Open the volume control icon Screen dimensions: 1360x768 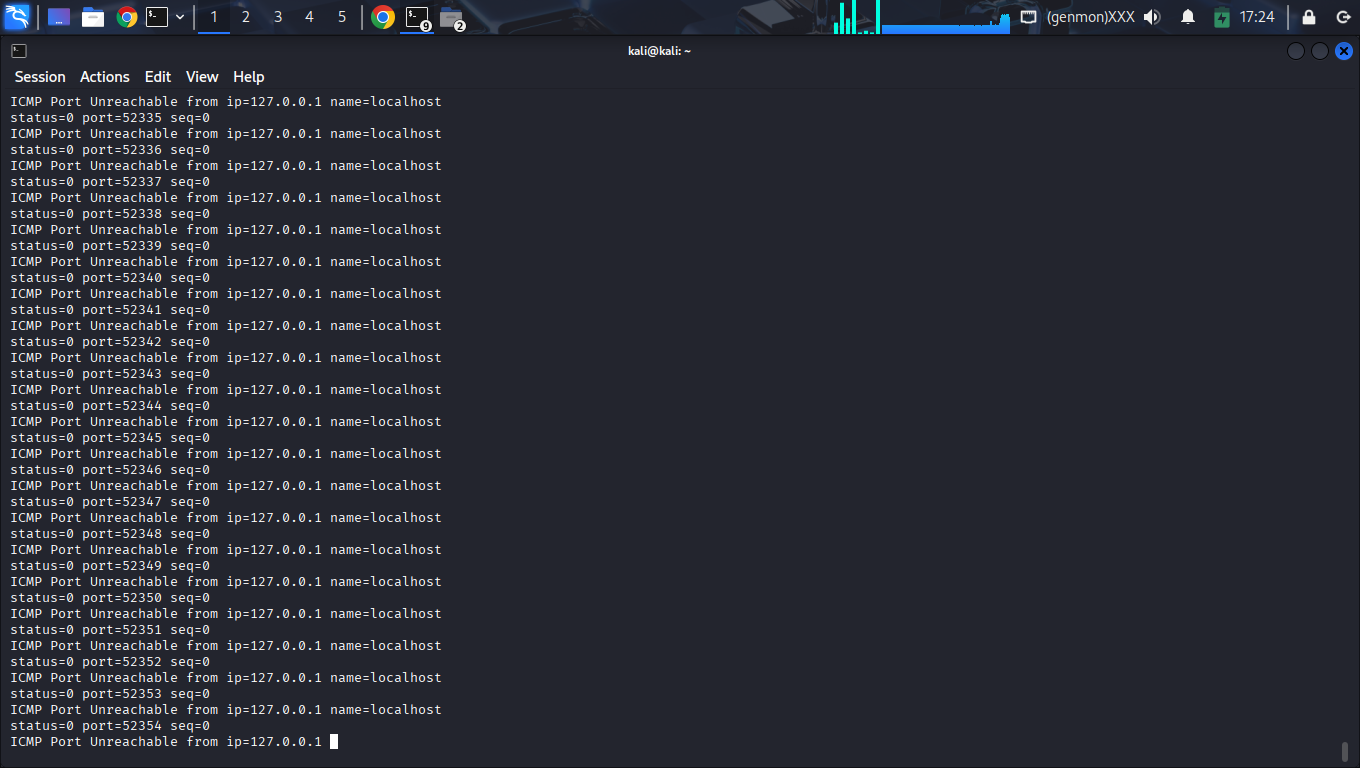point(1152,17)
